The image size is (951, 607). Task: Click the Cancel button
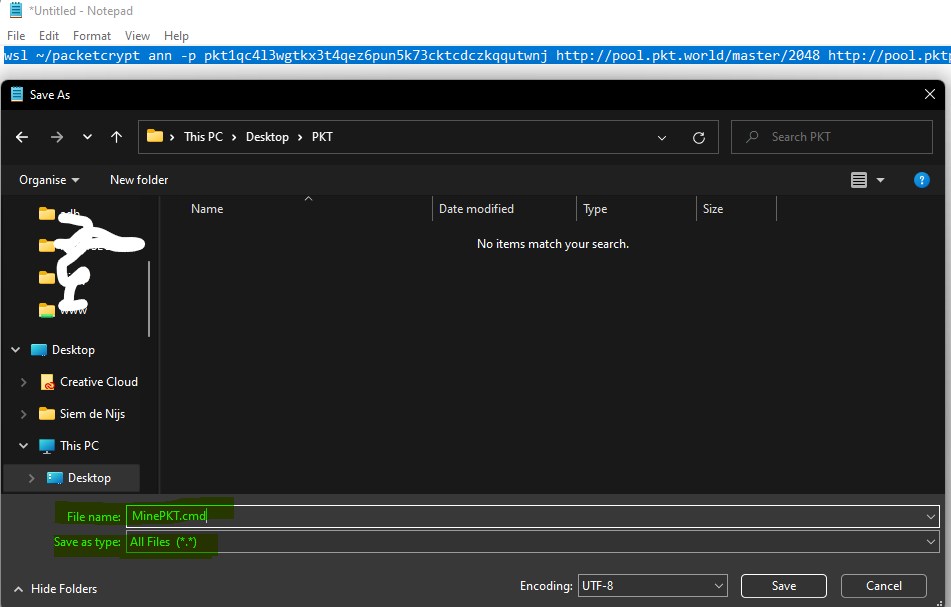pyautogui.click(x=884, y=586)
